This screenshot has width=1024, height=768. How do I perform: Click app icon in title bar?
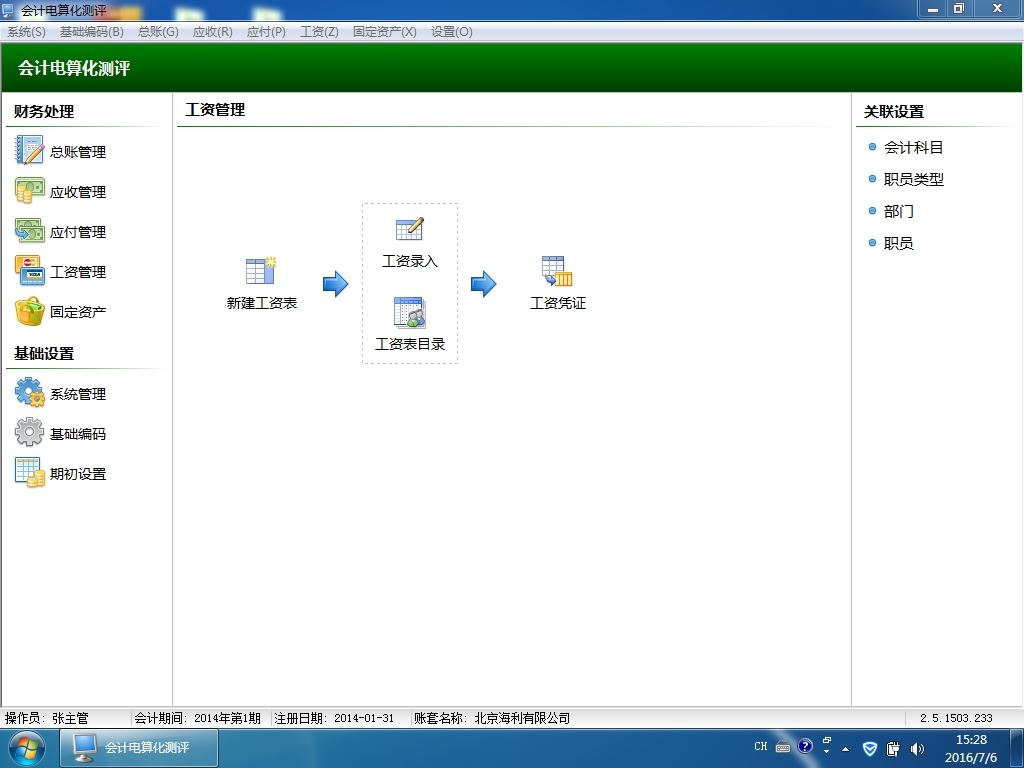[x=8, y=10]
